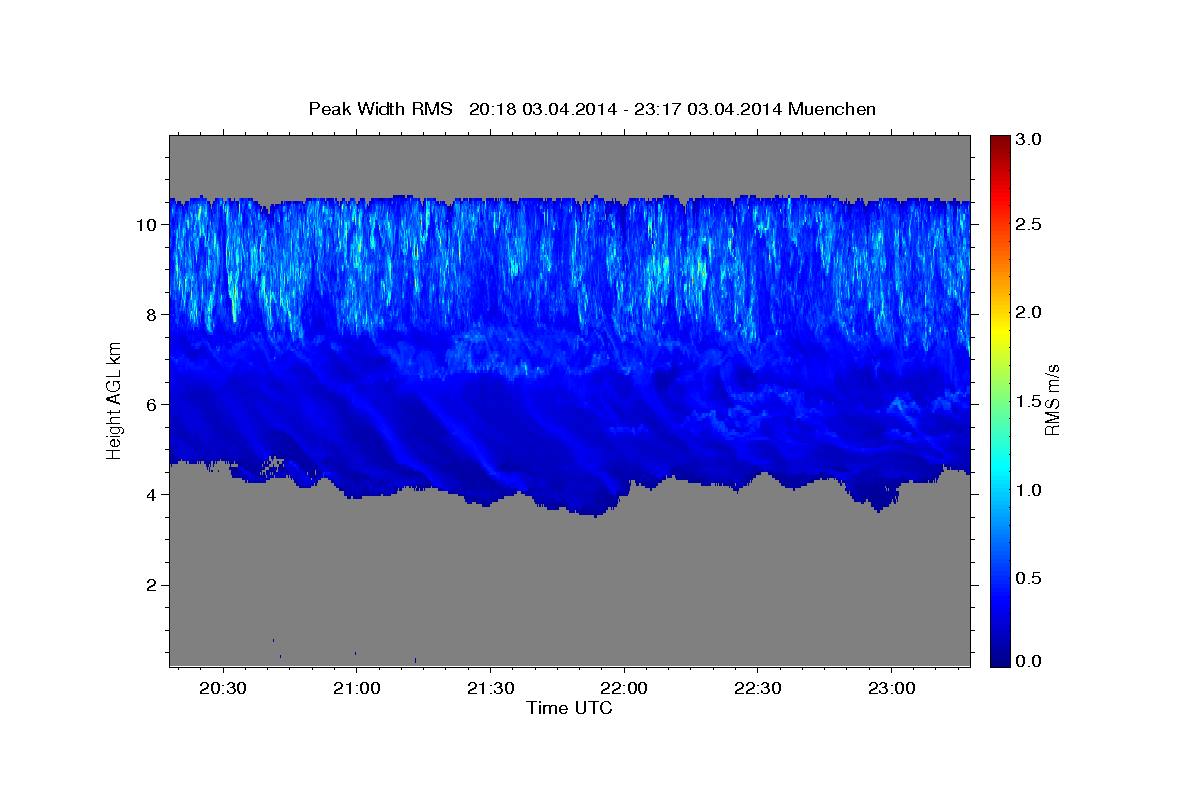This screenshot has height=800, width=1200.
Task: Click the '20:30' time axis label
Action: click(222, 688)
